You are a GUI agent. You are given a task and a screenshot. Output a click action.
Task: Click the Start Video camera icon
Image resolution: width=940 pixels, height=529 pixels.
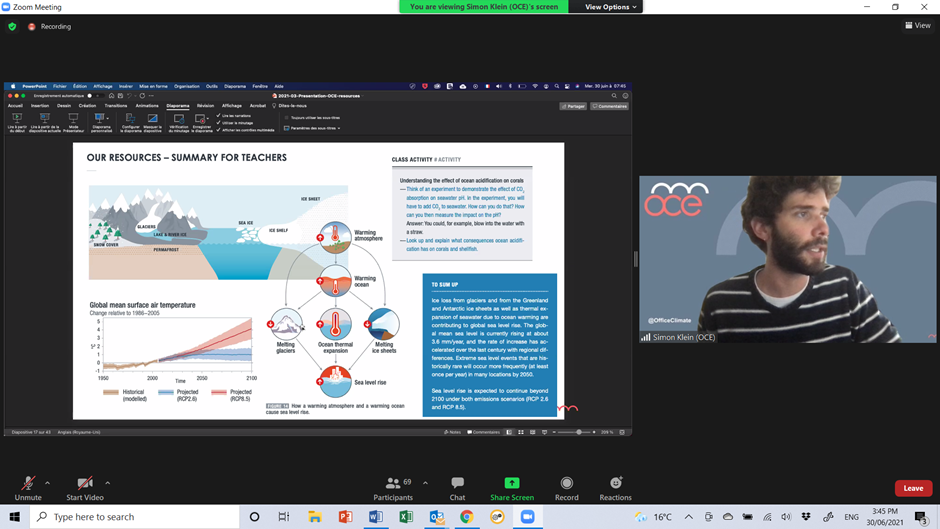[x=85, y=484]
